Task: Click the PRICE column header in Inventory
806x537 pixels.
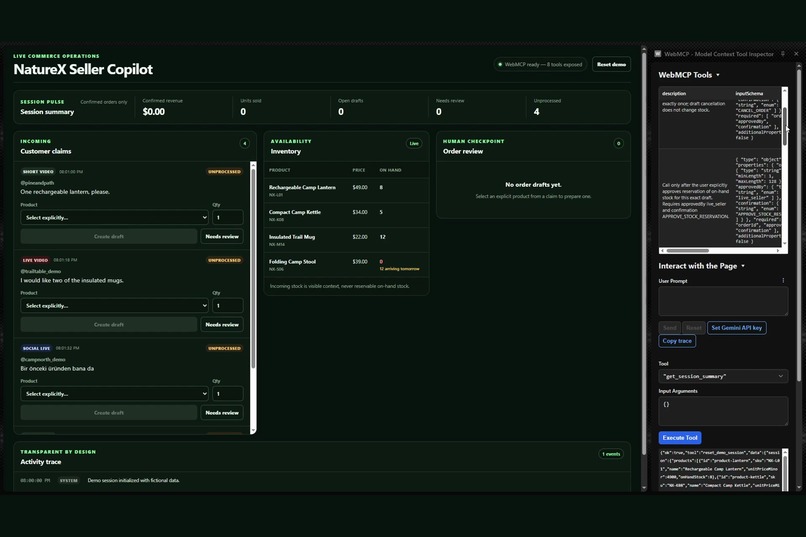Action: [359, 170]
